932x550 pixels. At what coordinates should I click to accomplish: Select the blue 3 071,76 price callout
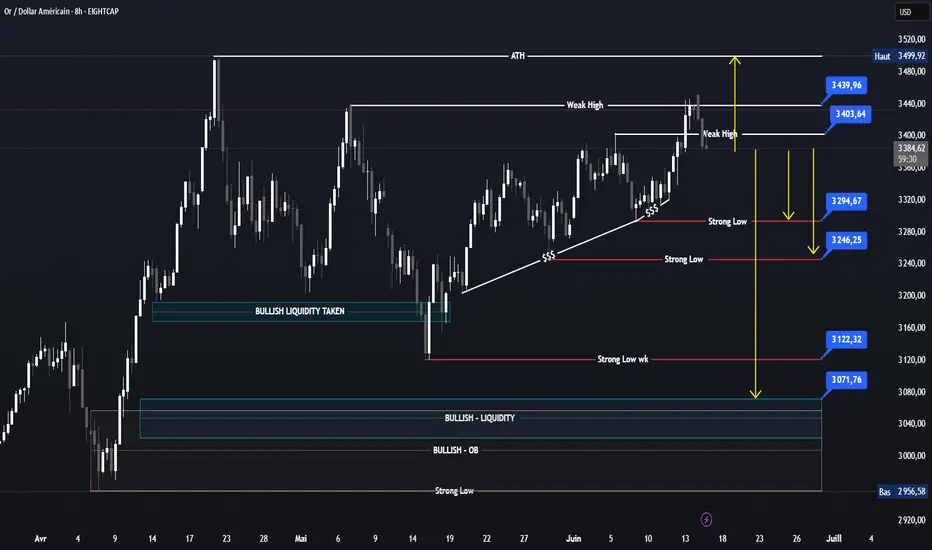coord(846,379)
